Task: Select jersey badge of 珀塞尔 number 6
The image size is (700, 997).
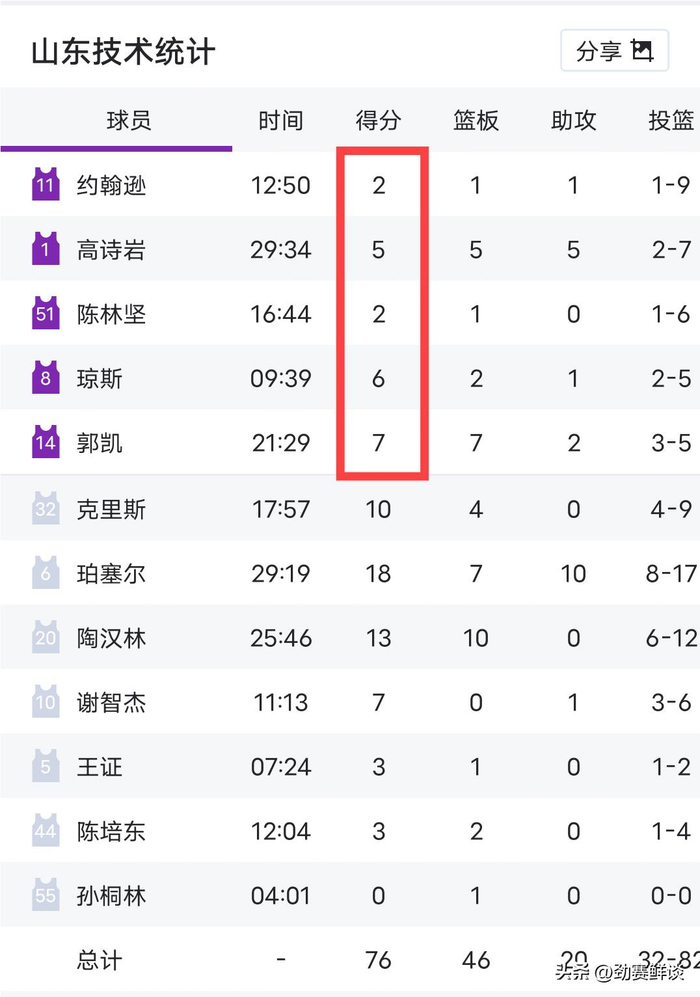Action: point(44,572)
